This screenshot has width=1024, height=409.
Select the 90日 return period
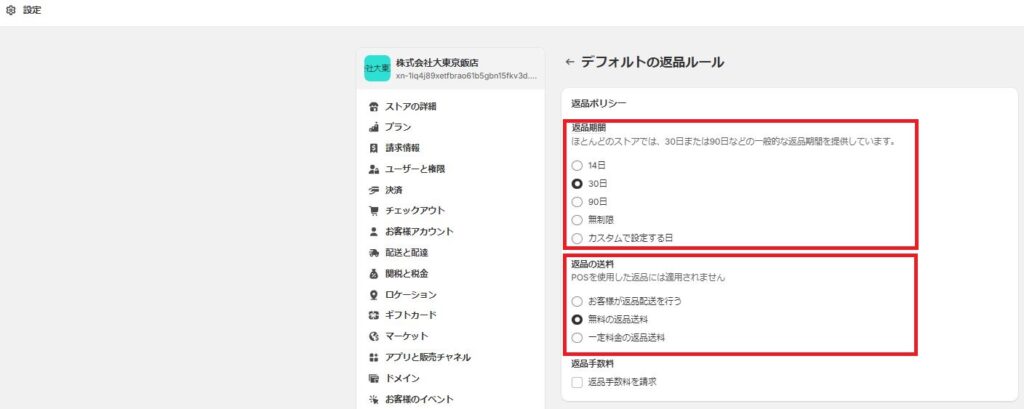click(577, 202)
